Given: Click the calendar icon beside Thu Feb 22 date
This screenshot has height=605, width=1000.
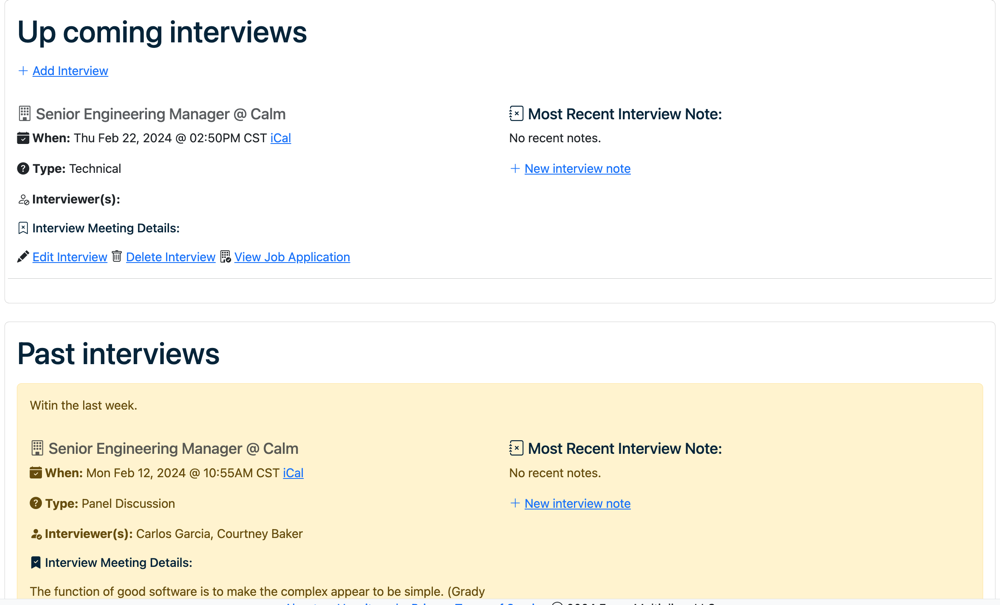Looking at the screenshot, I should click(x=23, y=138).
